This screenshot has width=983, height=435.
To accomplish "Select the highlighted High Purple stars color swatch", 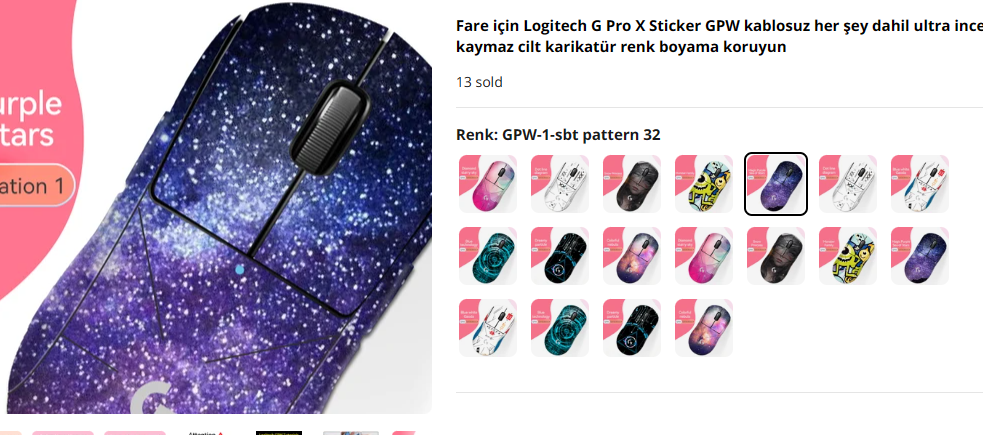I will (x=776, y=184).
